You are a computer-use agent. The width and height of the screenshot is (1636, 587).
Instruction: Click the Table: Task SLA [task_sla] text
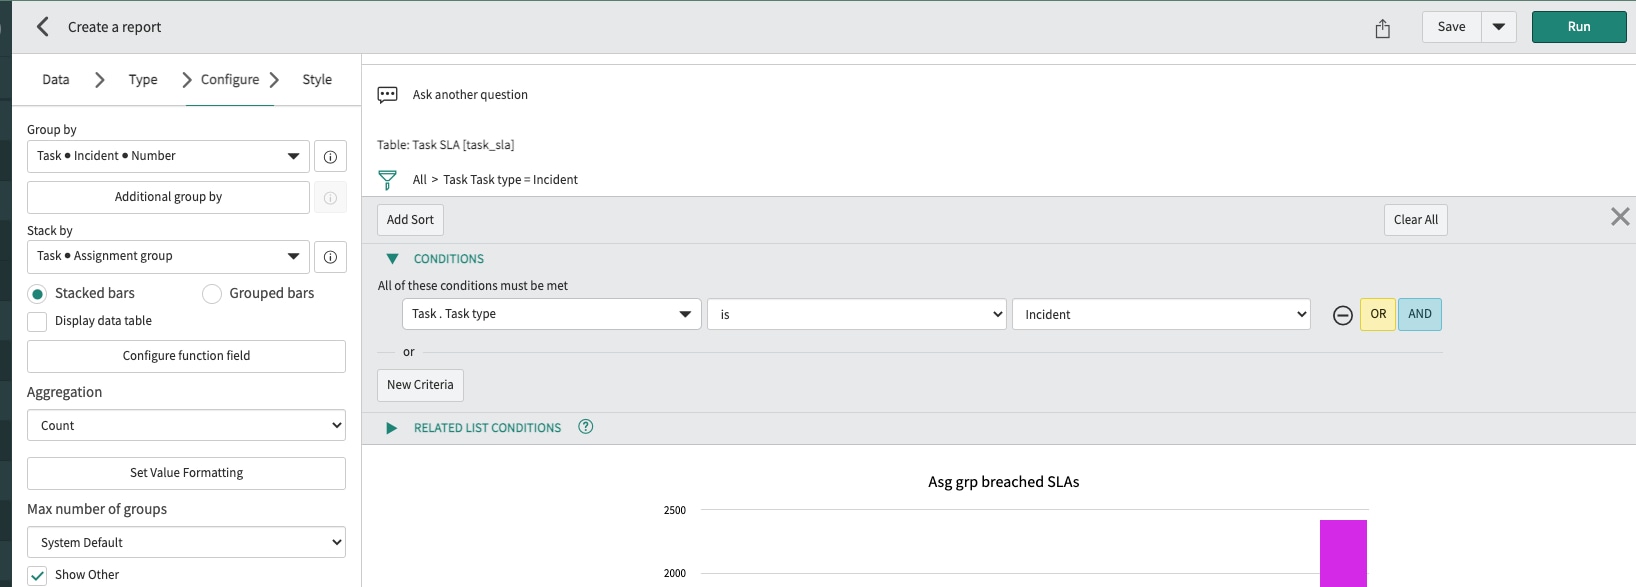tap(446, 145)
